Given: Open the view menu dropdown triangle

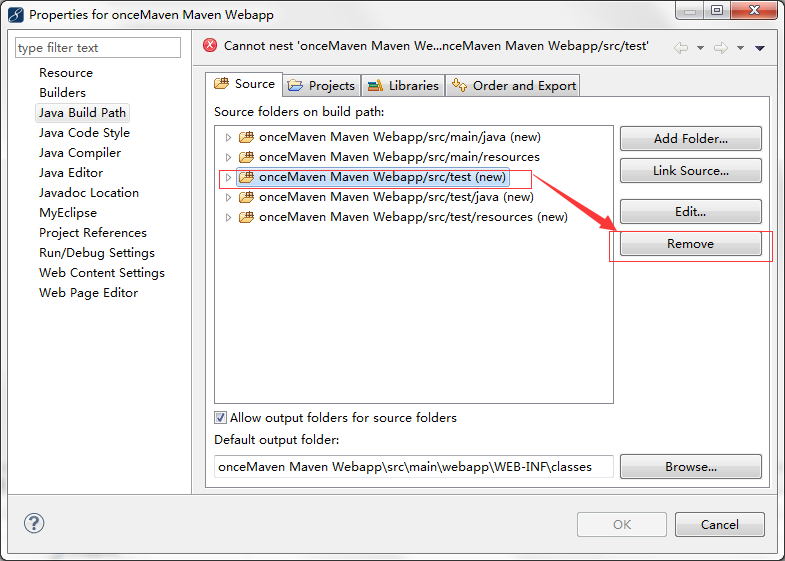Looking at the screenshot, I should pyautogui.click(x=760, y=48).
